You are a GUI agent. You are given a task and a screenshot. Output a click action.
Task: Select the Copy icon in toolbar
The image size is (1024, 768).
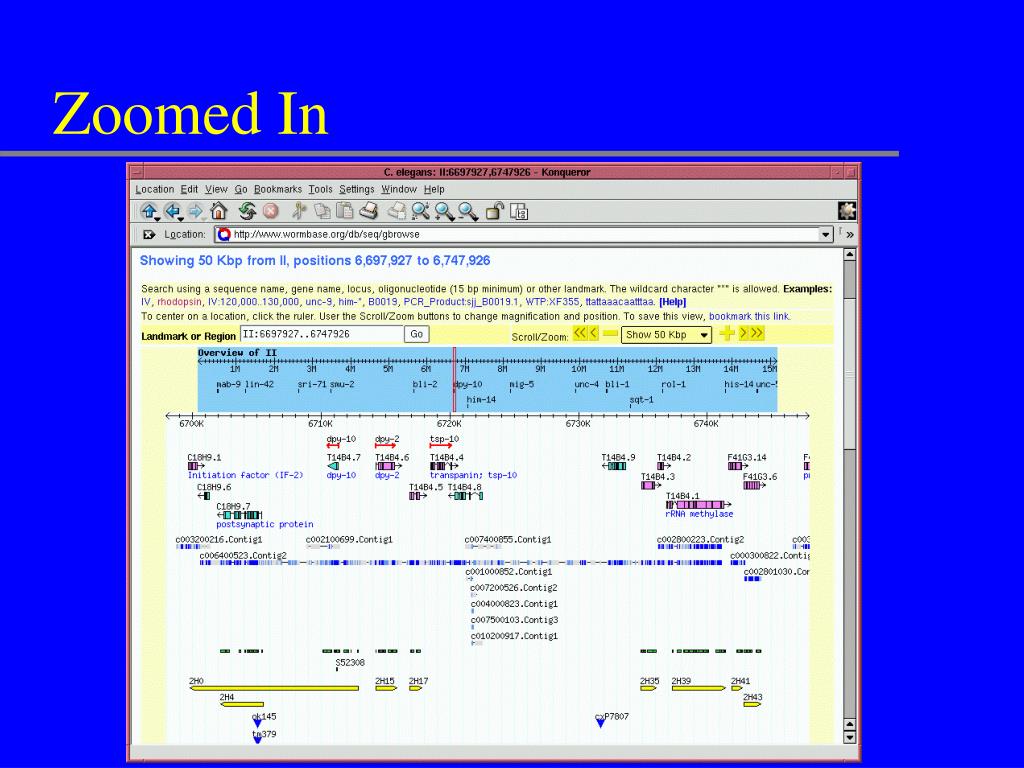[x=322, y=211]
